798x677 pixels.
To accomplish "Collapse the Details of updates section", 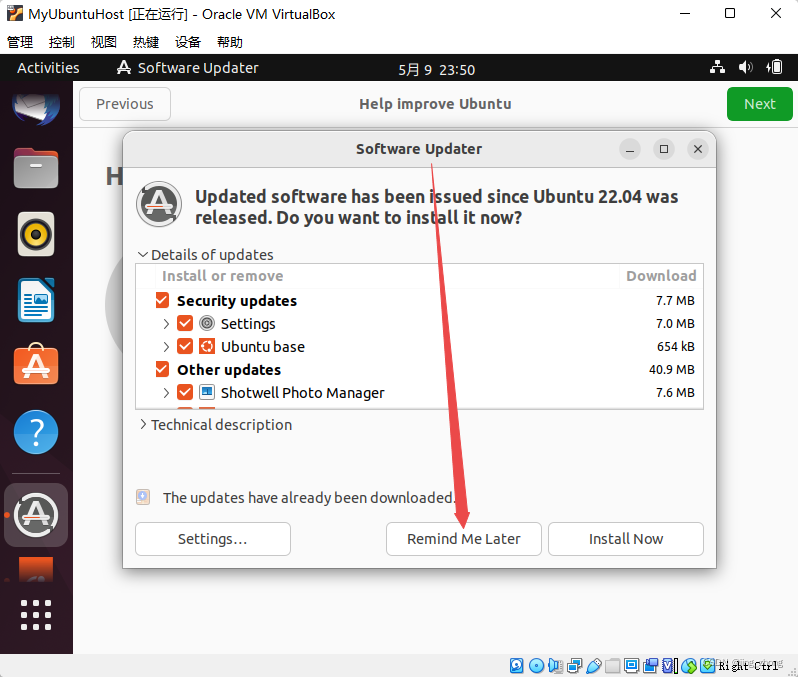I will click(x=143, y=254).
